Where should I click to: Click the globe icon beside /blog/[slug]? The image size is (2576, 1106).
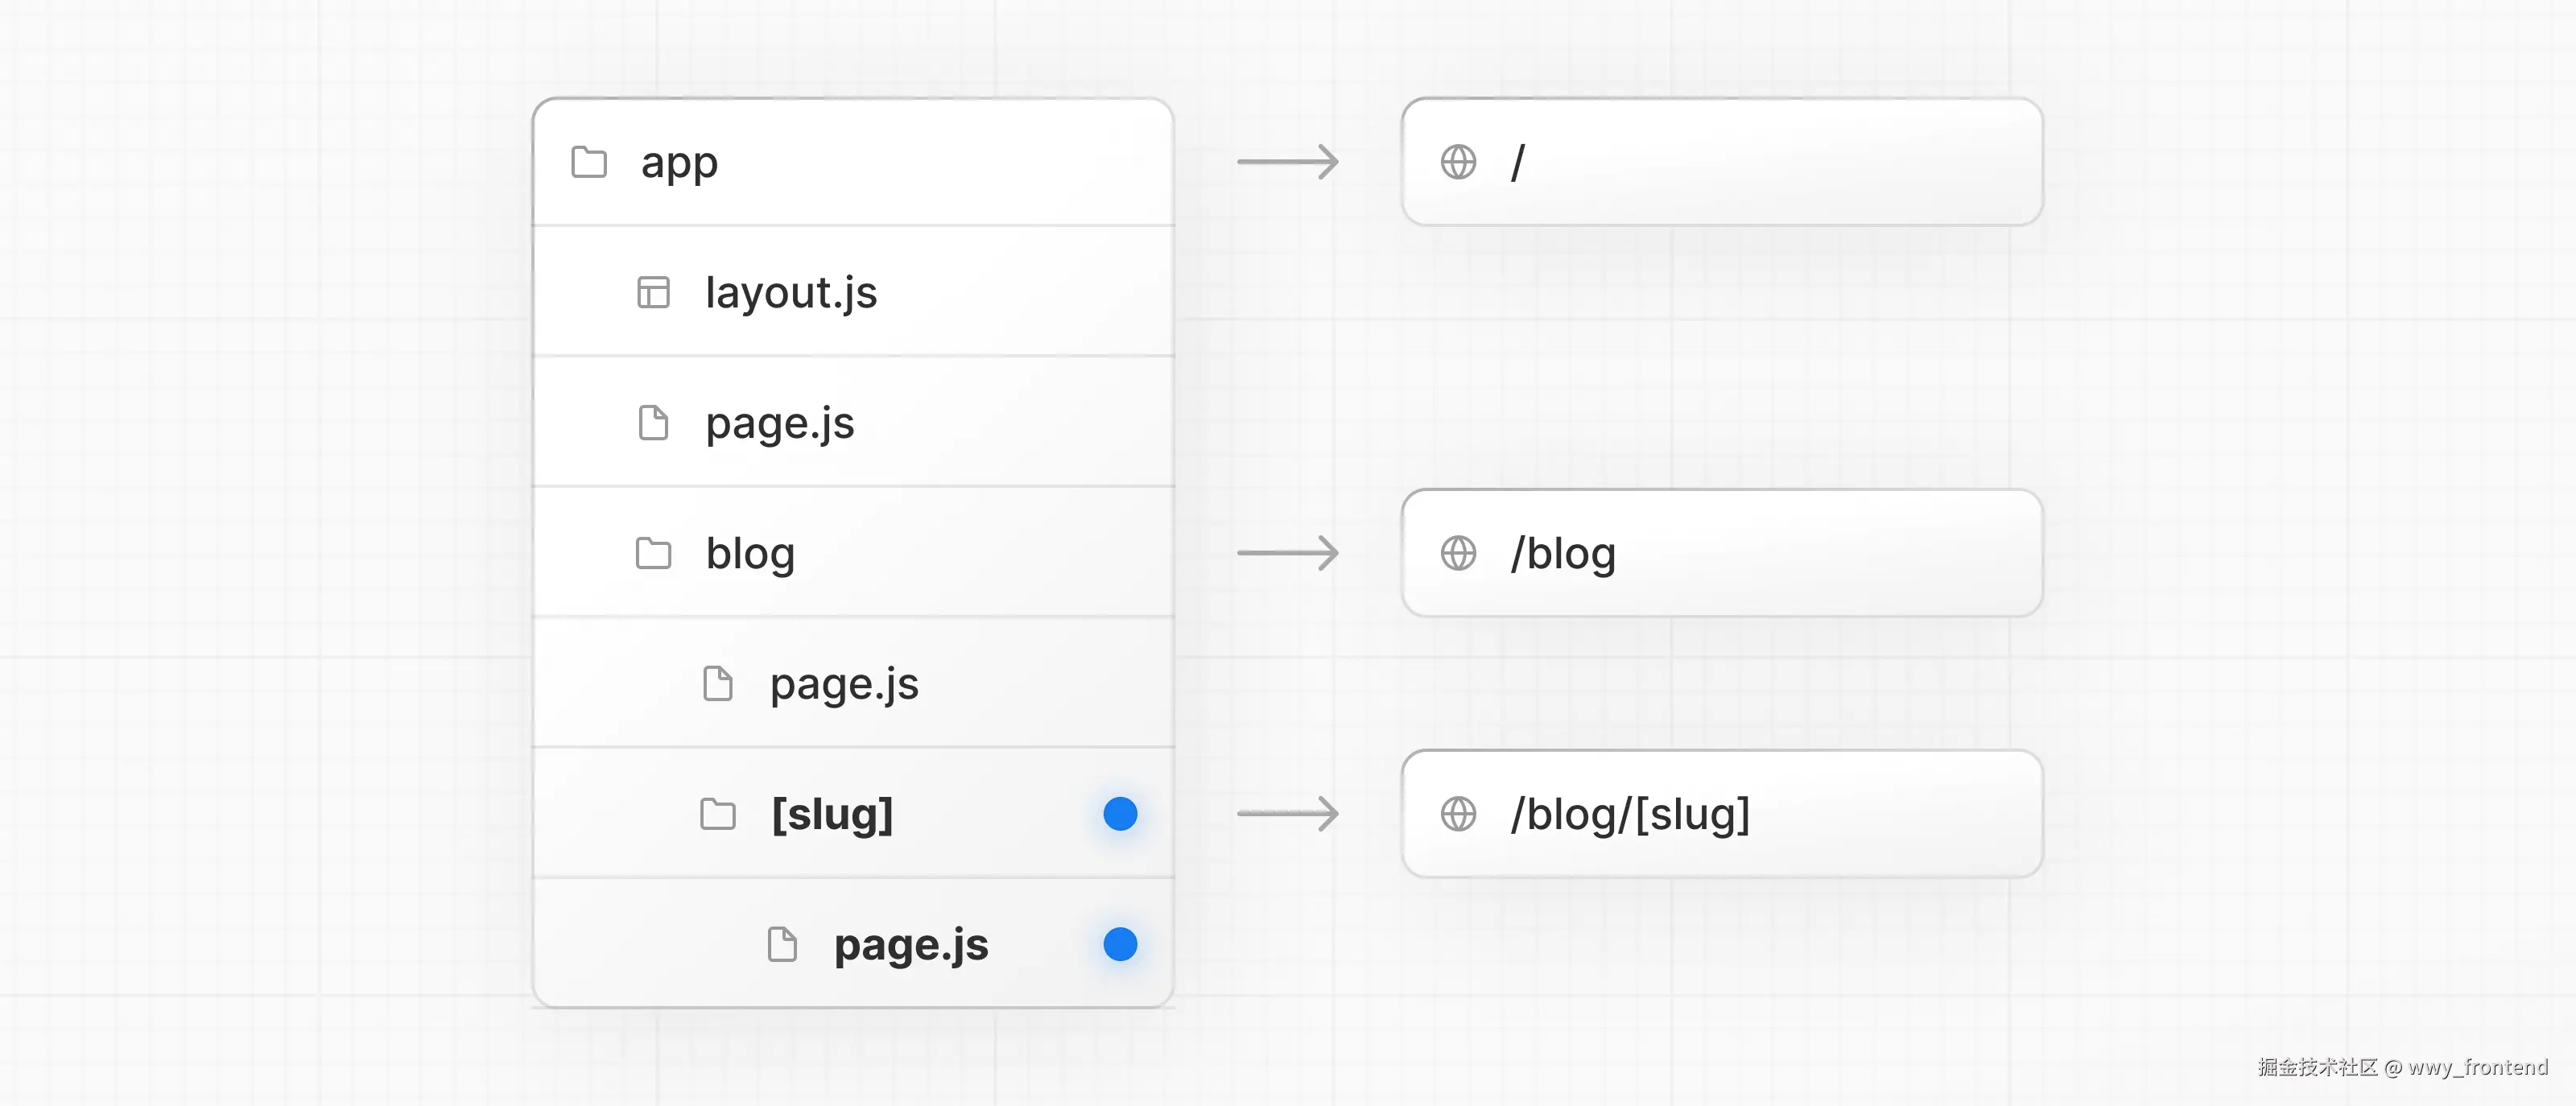click(1458, 814)
